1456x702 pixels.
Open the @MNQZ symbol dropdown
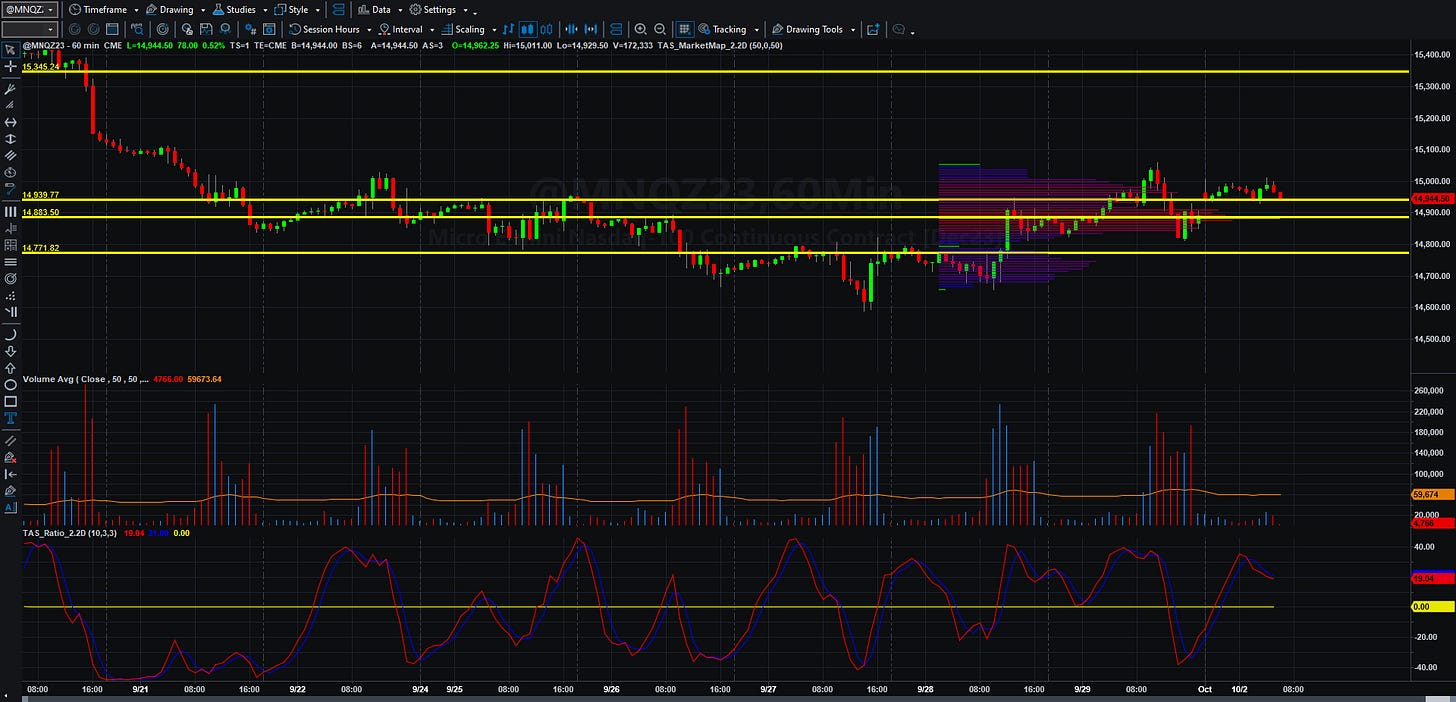30,9
